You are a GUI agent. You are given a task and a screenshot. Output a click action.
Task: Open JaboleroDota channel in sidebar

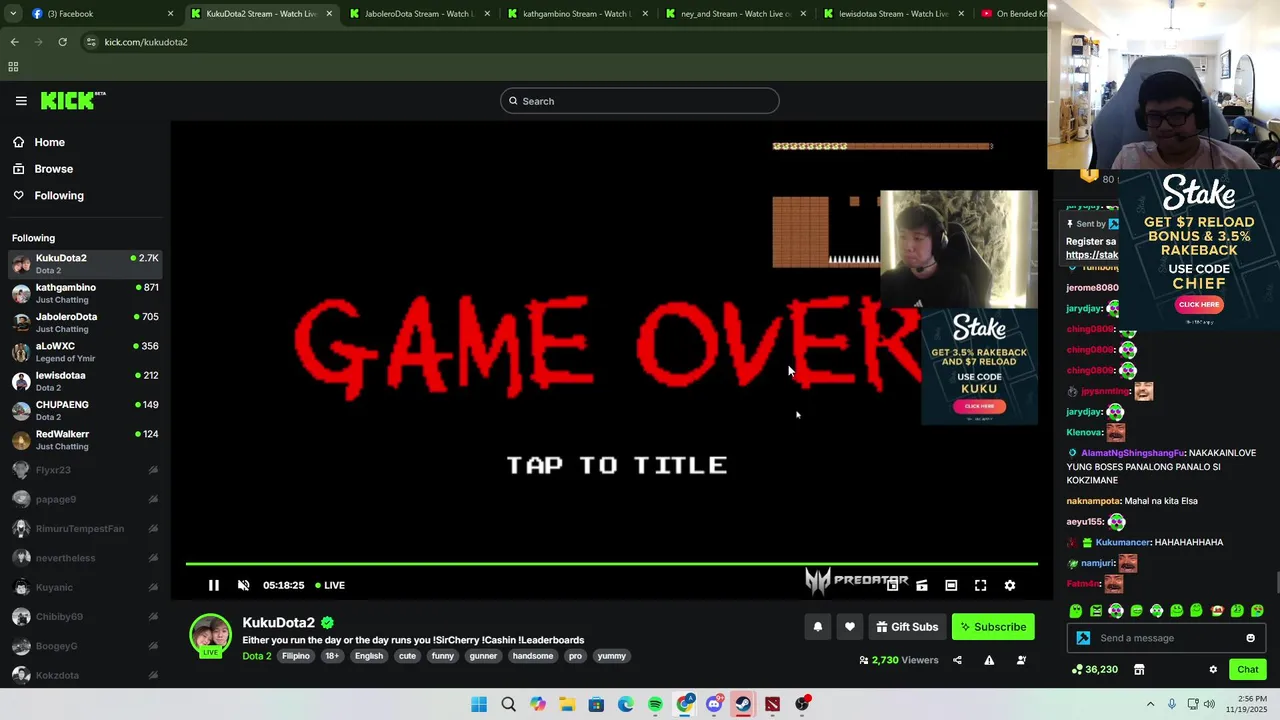[x=85, y=322]
